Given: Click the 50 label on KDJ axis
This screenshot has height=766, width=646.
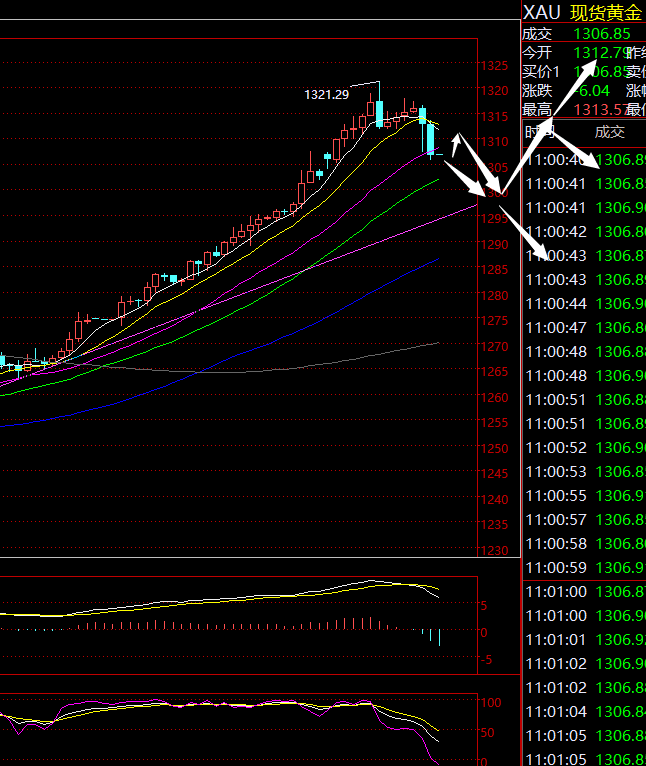Looking at the screenshot, I should point(488,733).
